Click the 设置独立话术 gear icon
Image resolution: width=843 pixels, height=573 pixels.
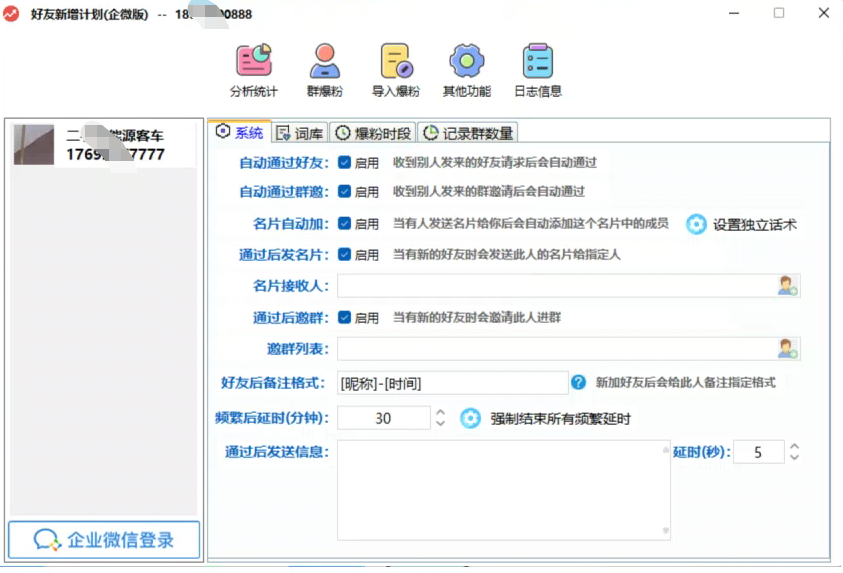click(696, 224)
